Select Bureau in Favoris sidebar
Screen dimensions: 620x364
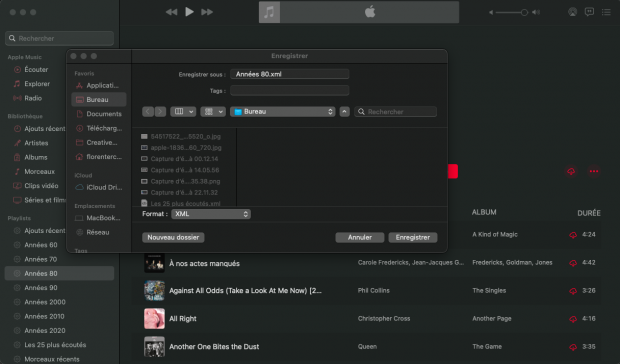click(99, 100)
